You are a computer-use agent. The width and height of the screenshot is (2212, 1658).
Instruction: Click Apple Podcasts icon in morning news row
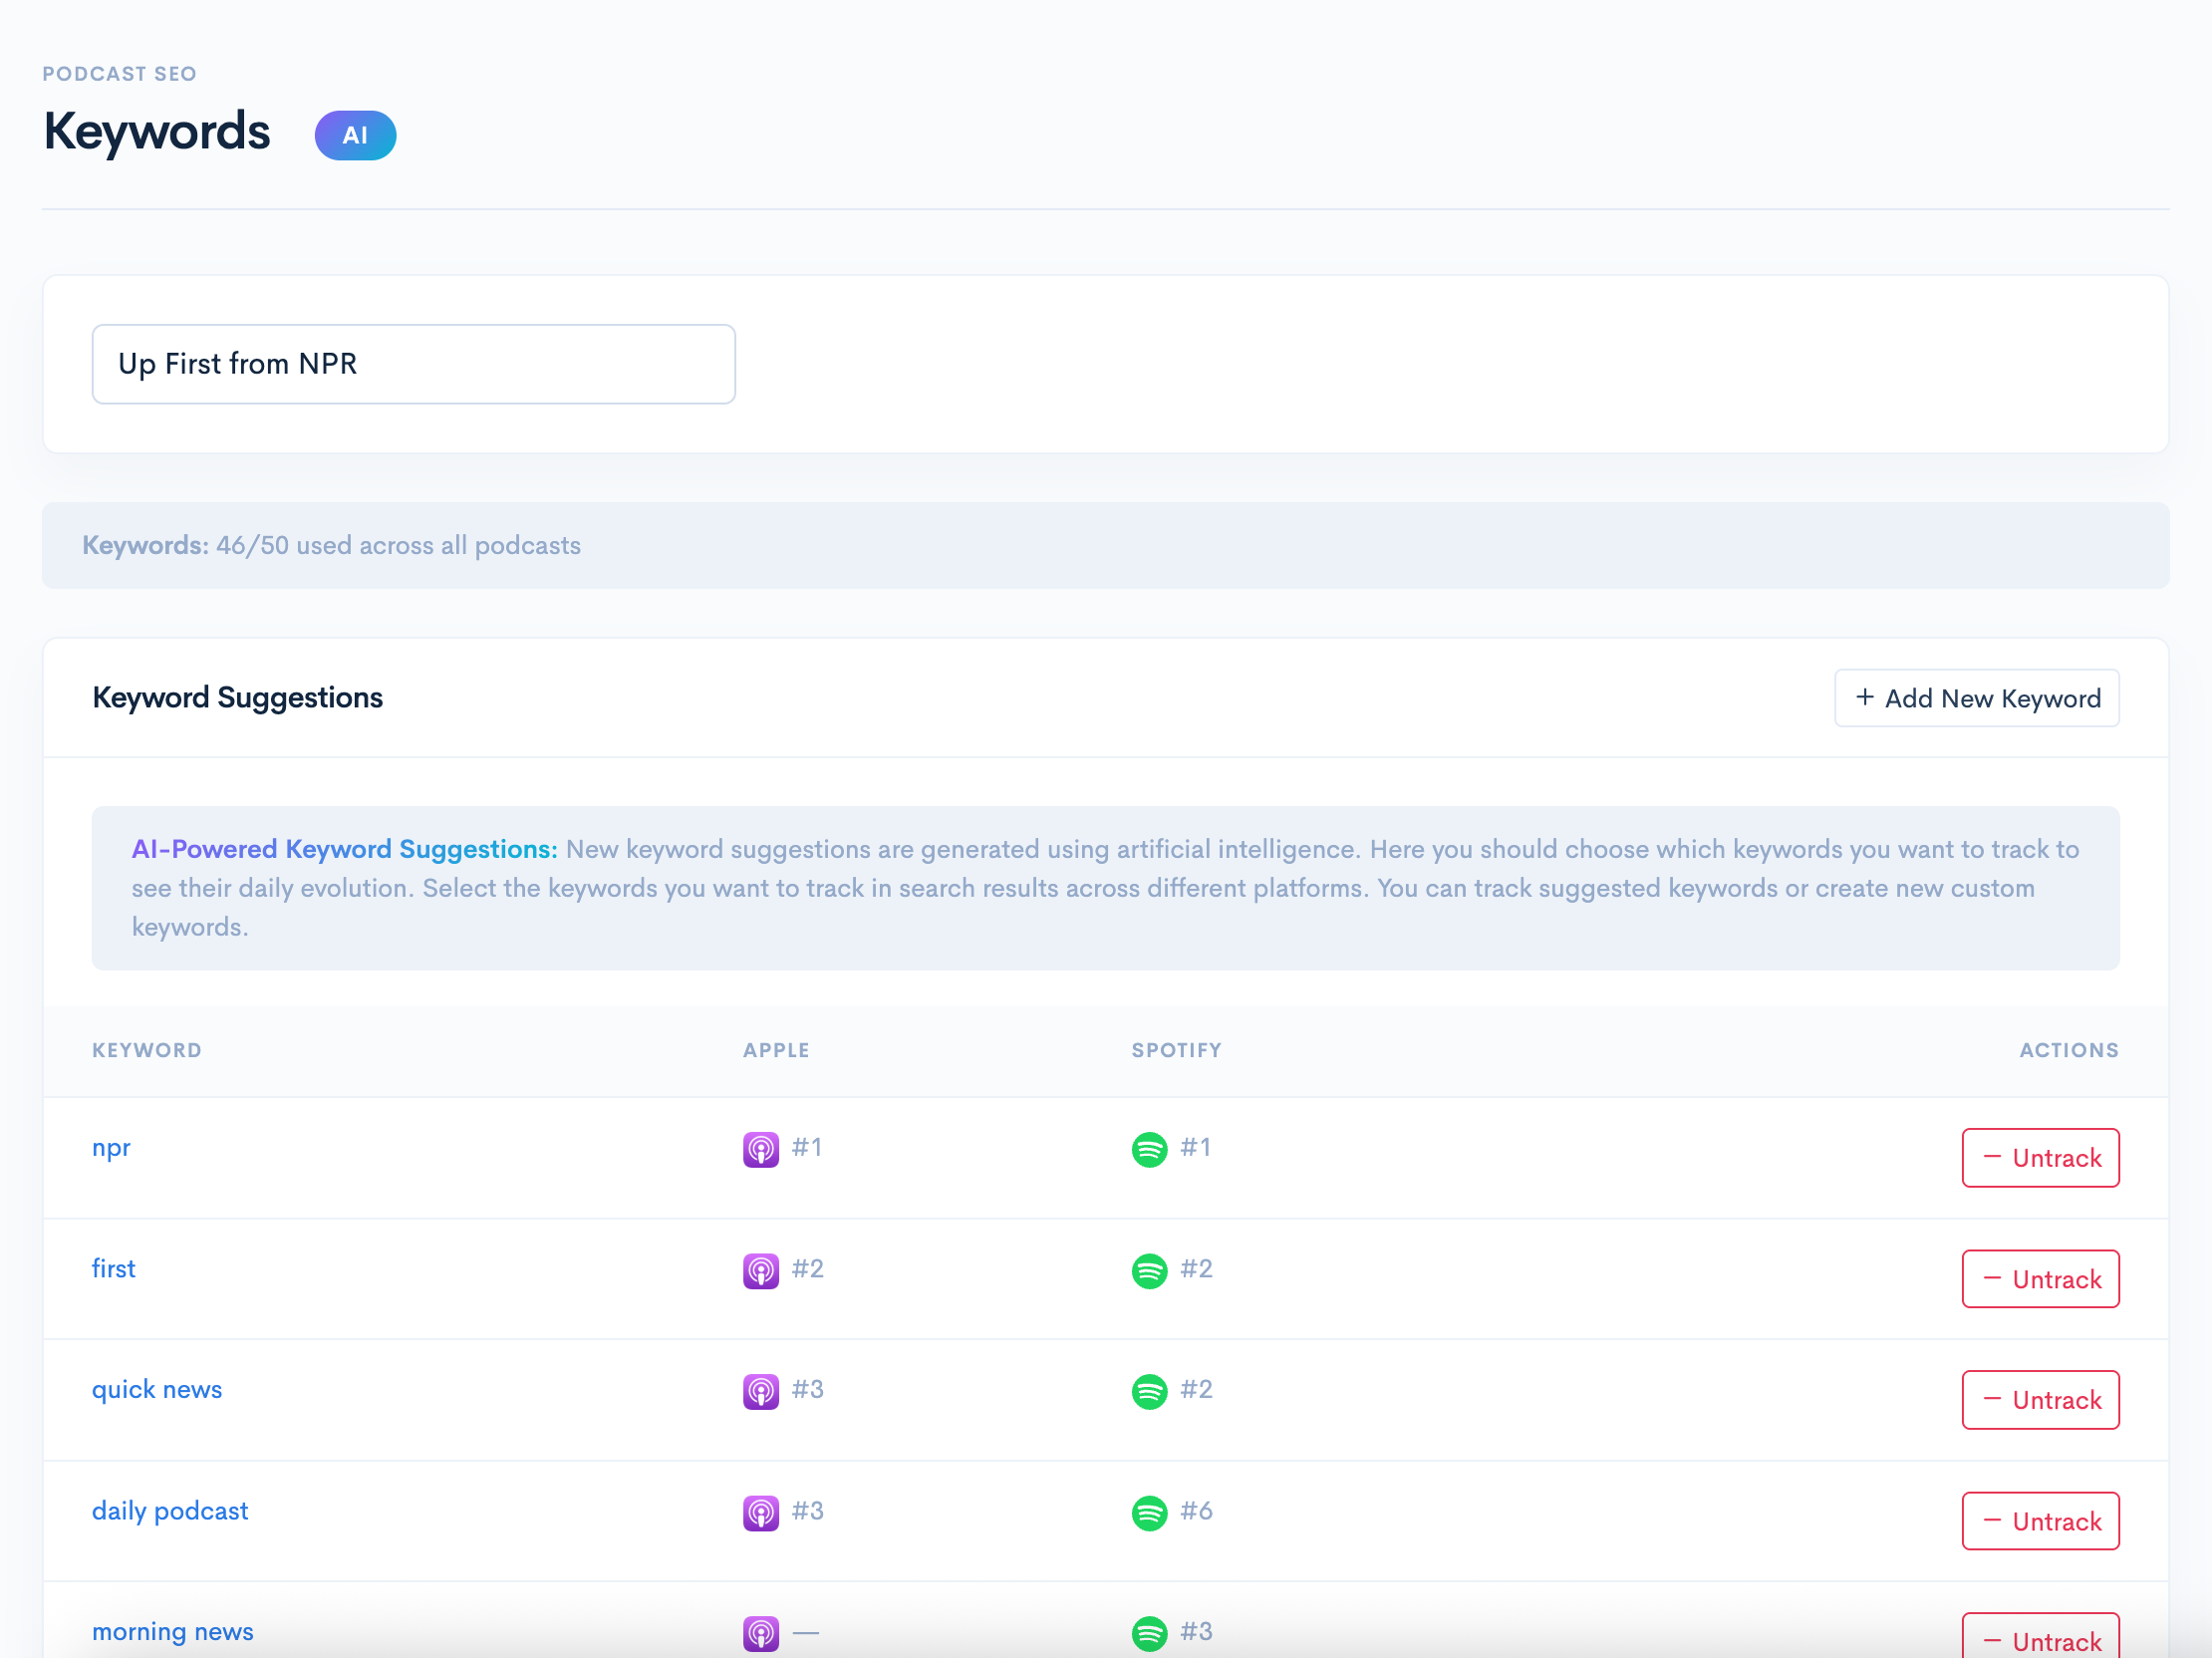coord(760,1633)
